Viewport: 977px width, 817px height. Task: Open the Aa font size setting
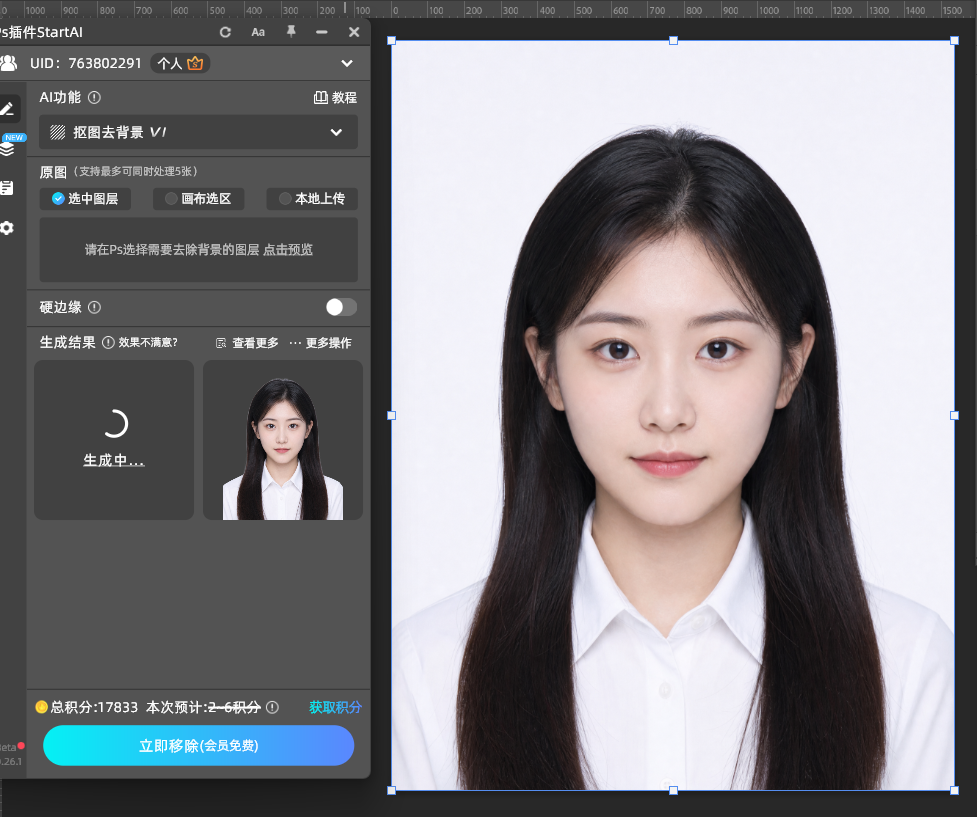[258, 32]
